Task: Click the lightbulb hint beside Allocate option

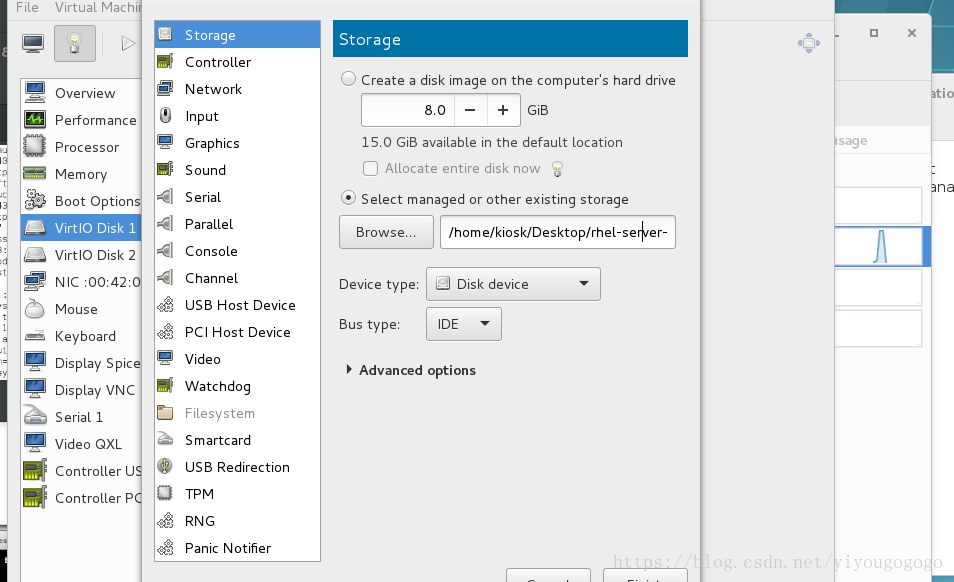Action: (557, 168)
